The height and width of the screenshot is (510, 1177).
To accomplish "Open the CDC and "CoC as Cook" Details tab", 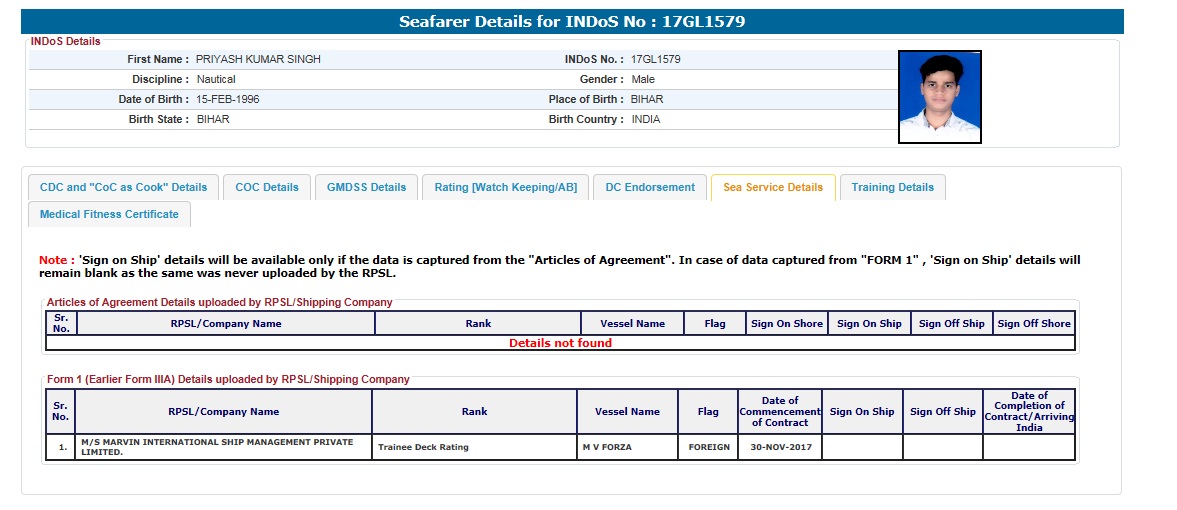I will click(x=123, y=187).
